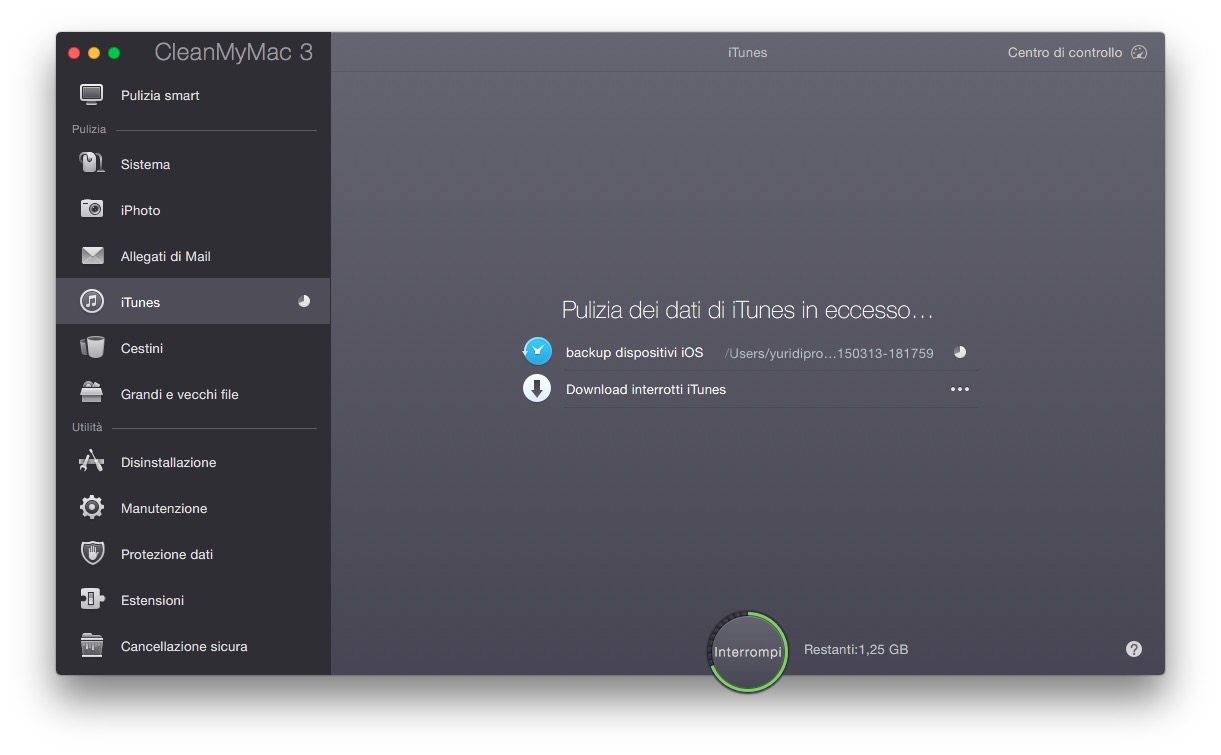Click the /Users/yuridipro path text
This screenshot has height=755, width=1221.
(x=829, y=353)
